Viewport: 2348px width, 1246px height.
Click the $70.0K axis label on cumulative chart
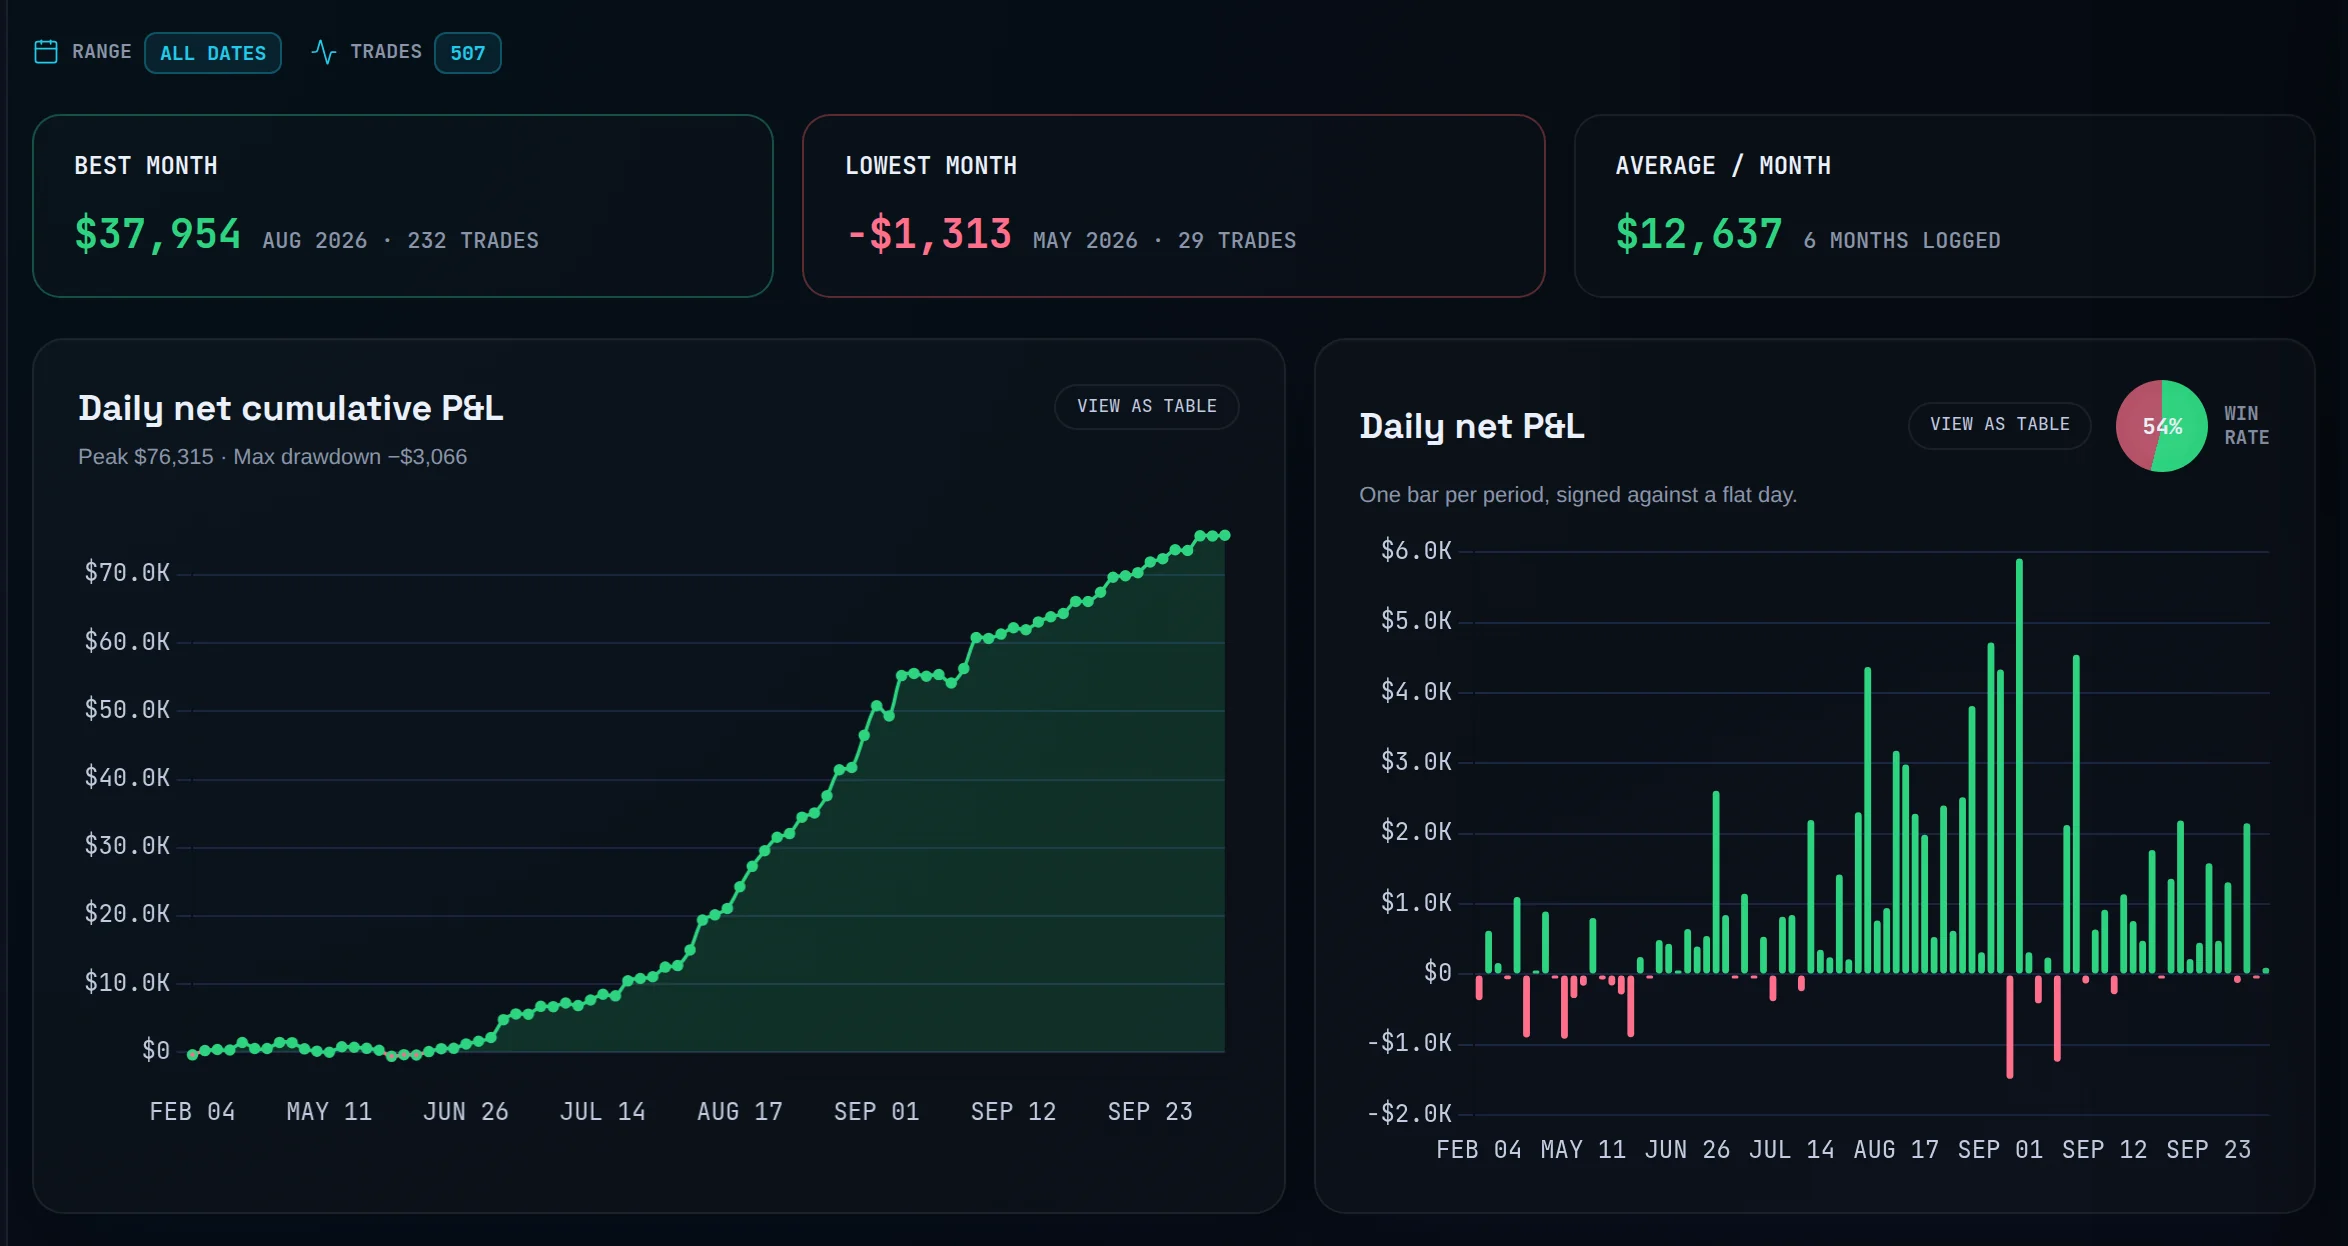click(x=127, y=573)
